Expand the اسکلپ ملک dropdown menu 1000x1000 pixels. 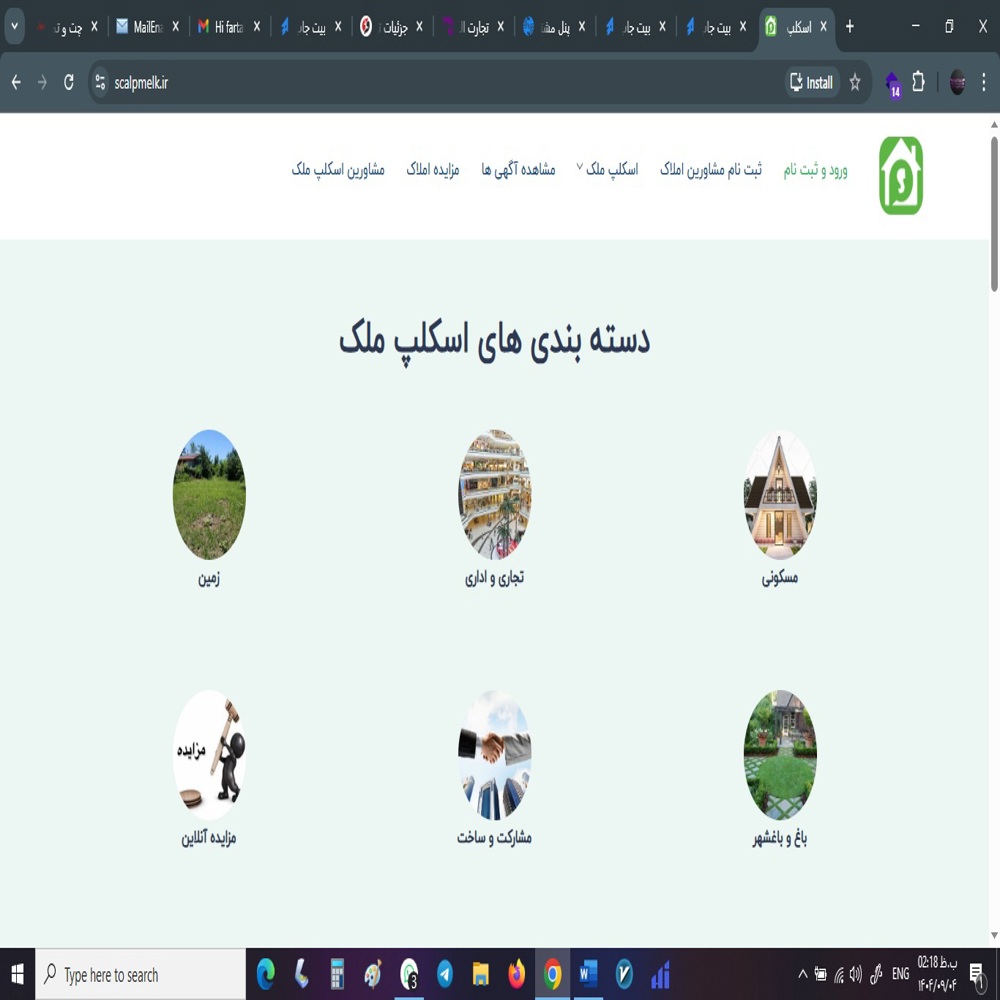click(609, 170)
